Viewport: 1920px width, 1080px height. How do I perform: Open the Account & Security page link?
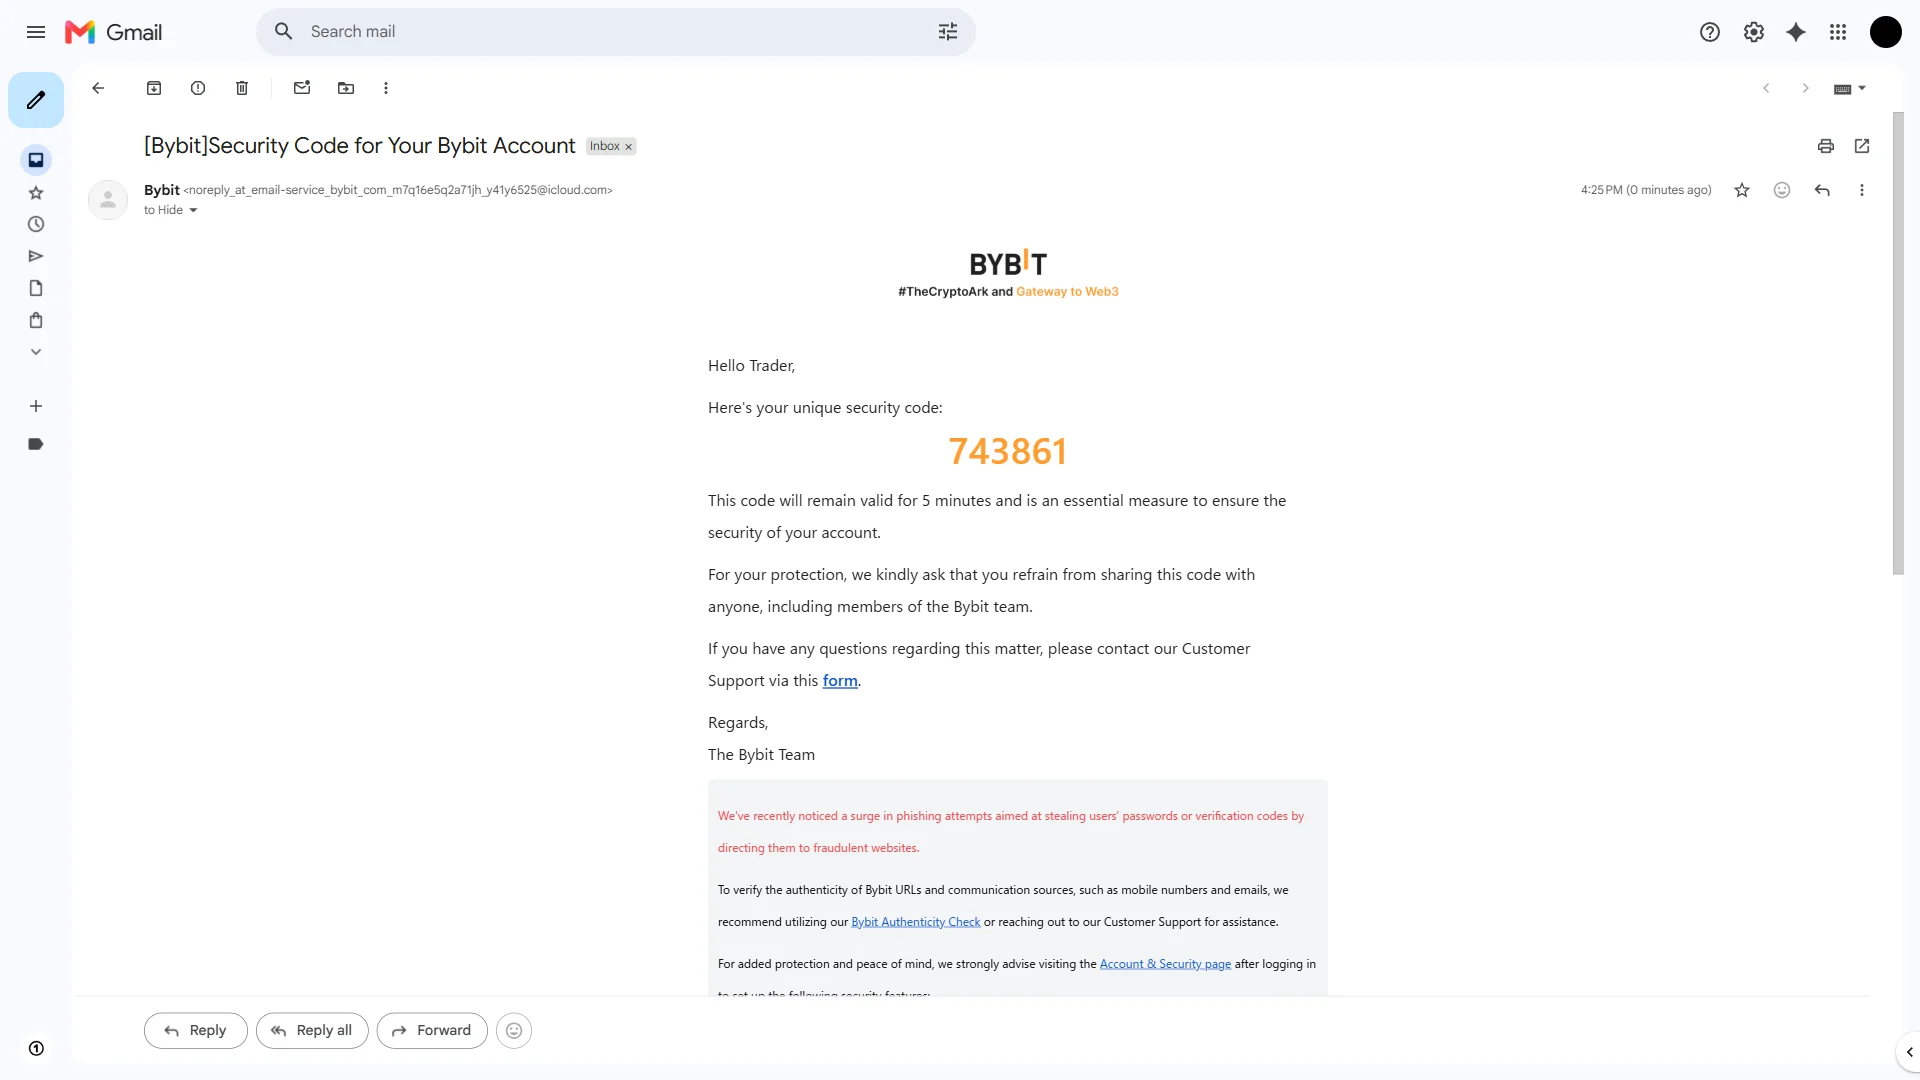1165,964
